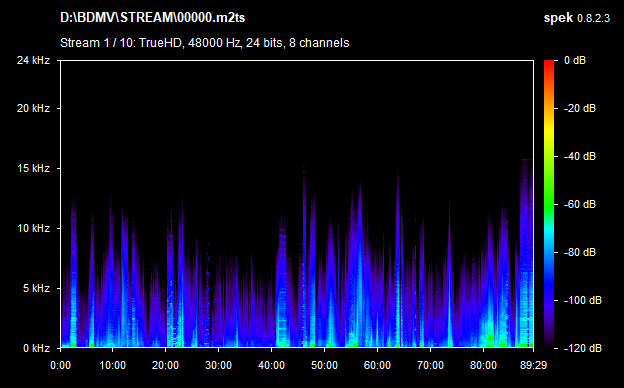Click the 80:00 time axis label
The width and height of the screenshot is (624, 388).
tap(483, 365)
